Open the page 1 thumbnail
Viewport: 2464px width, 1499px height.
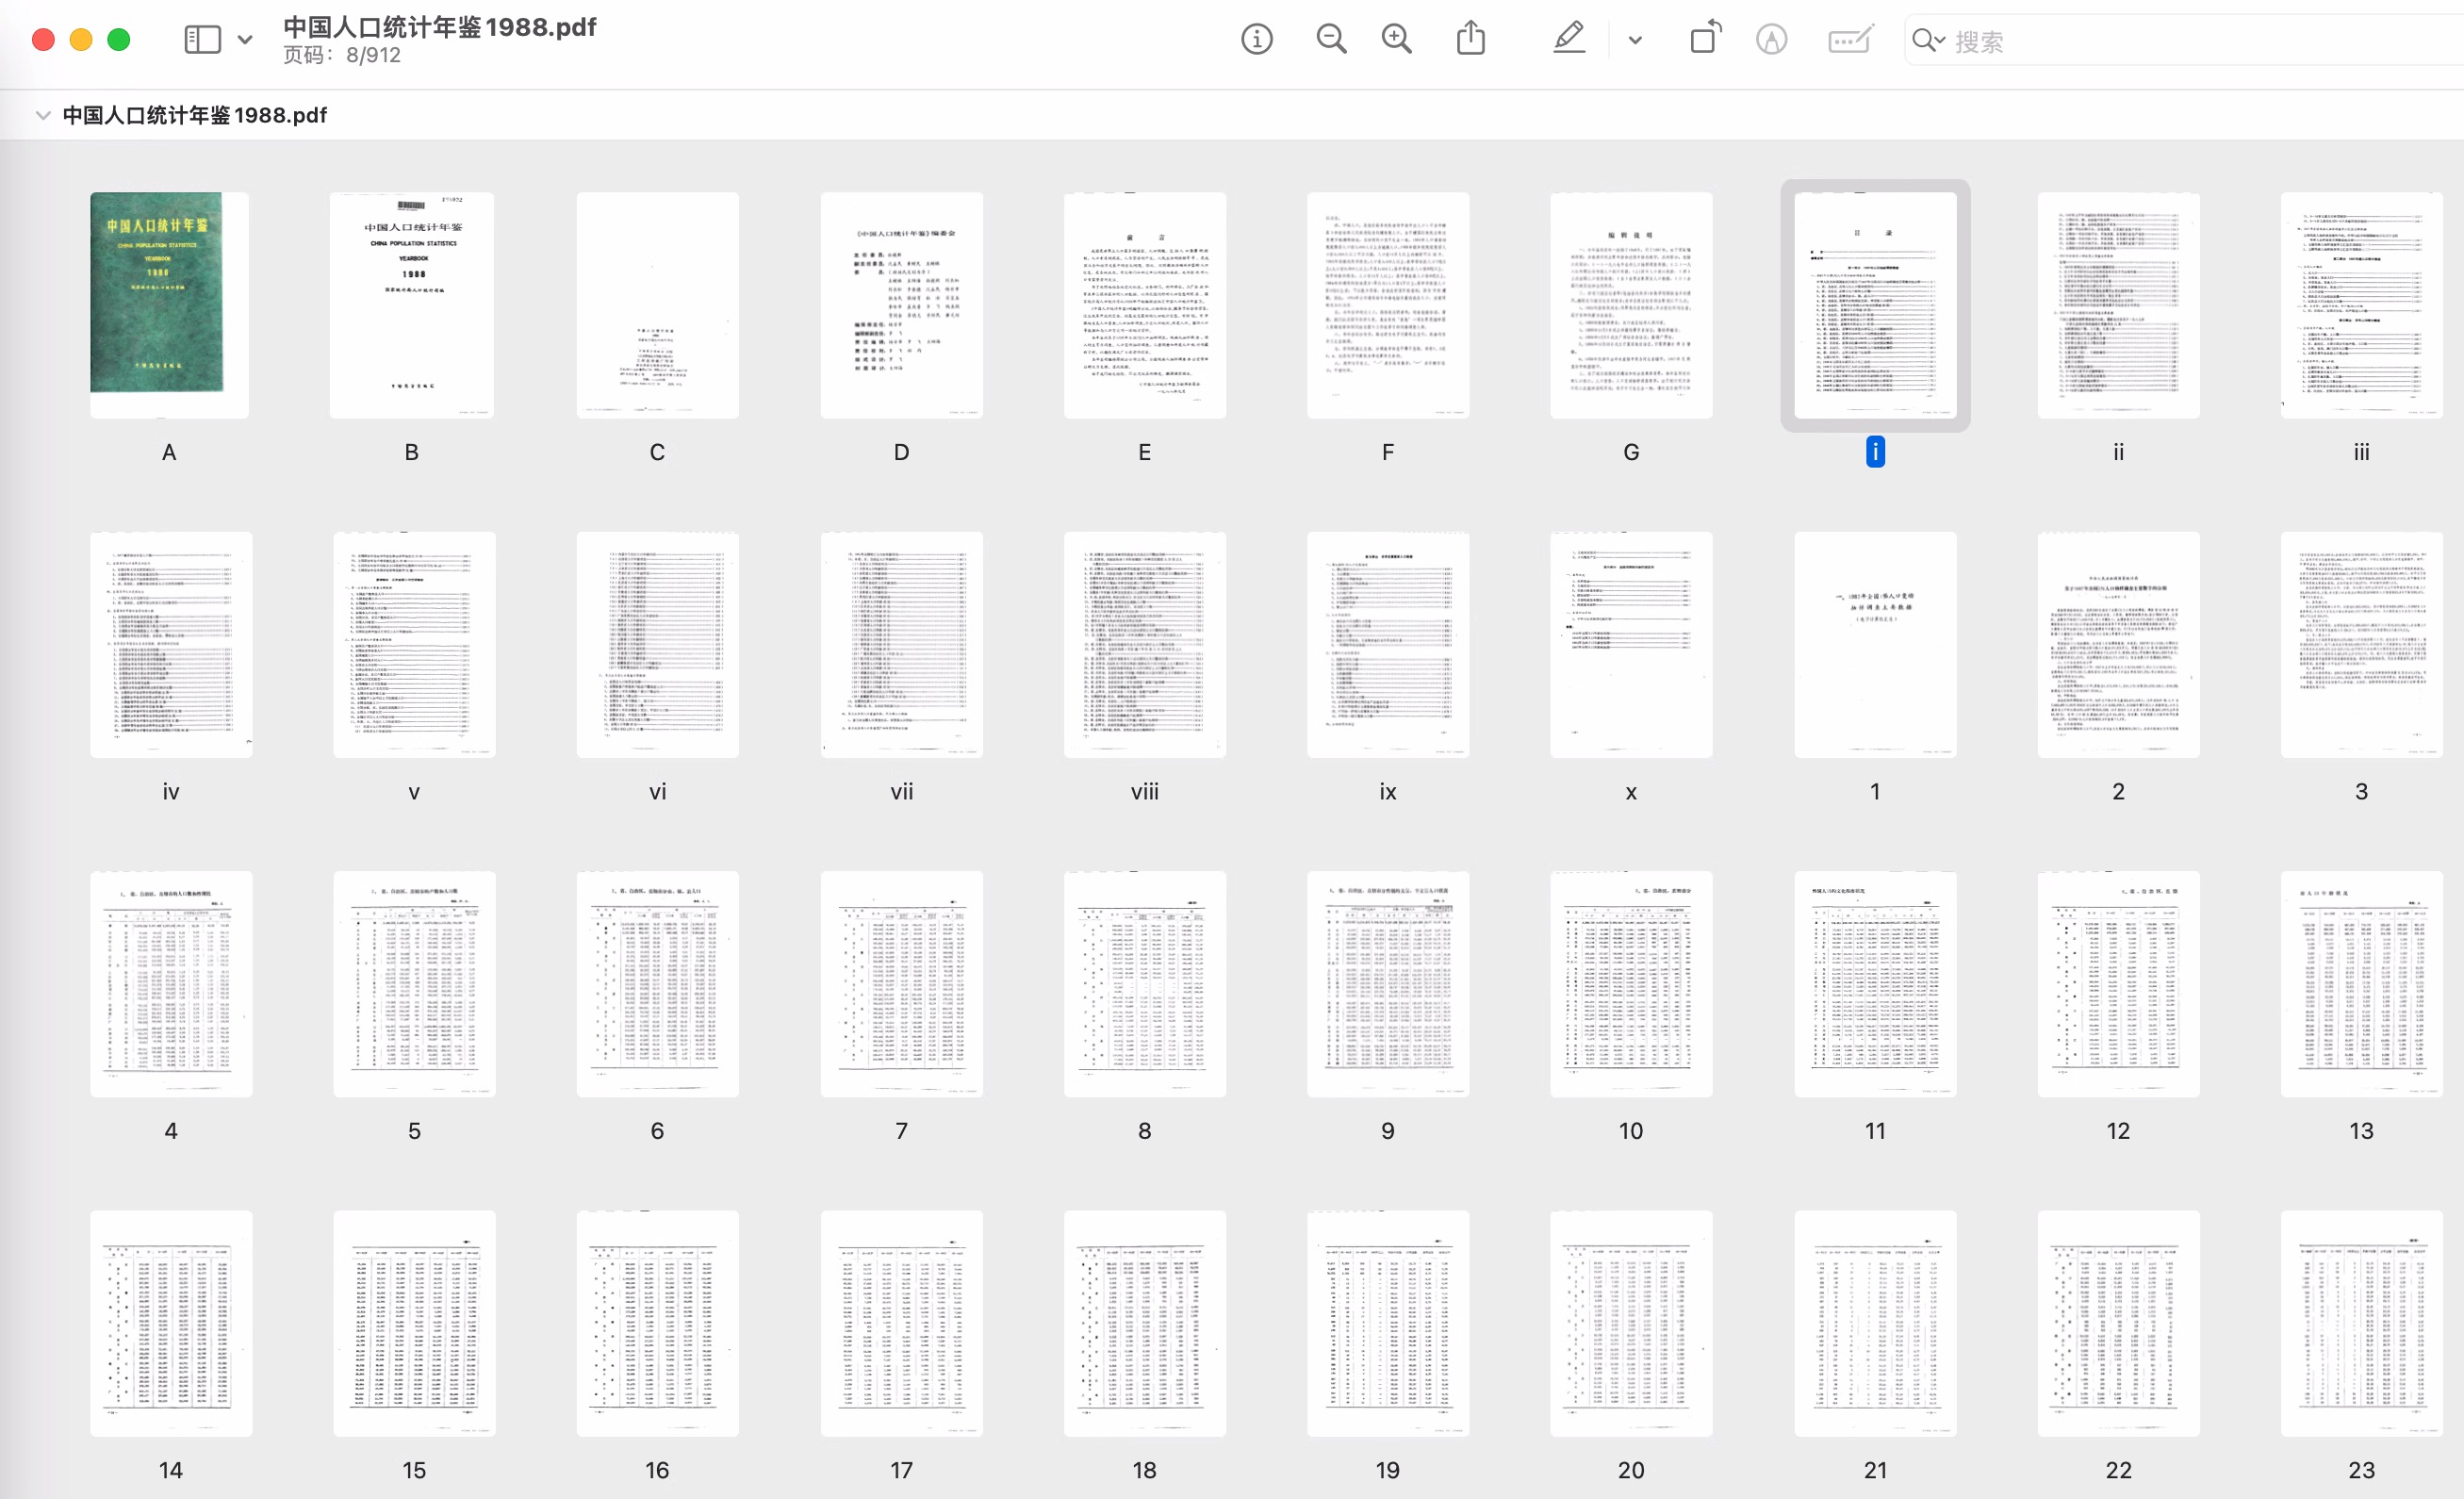1875,645
